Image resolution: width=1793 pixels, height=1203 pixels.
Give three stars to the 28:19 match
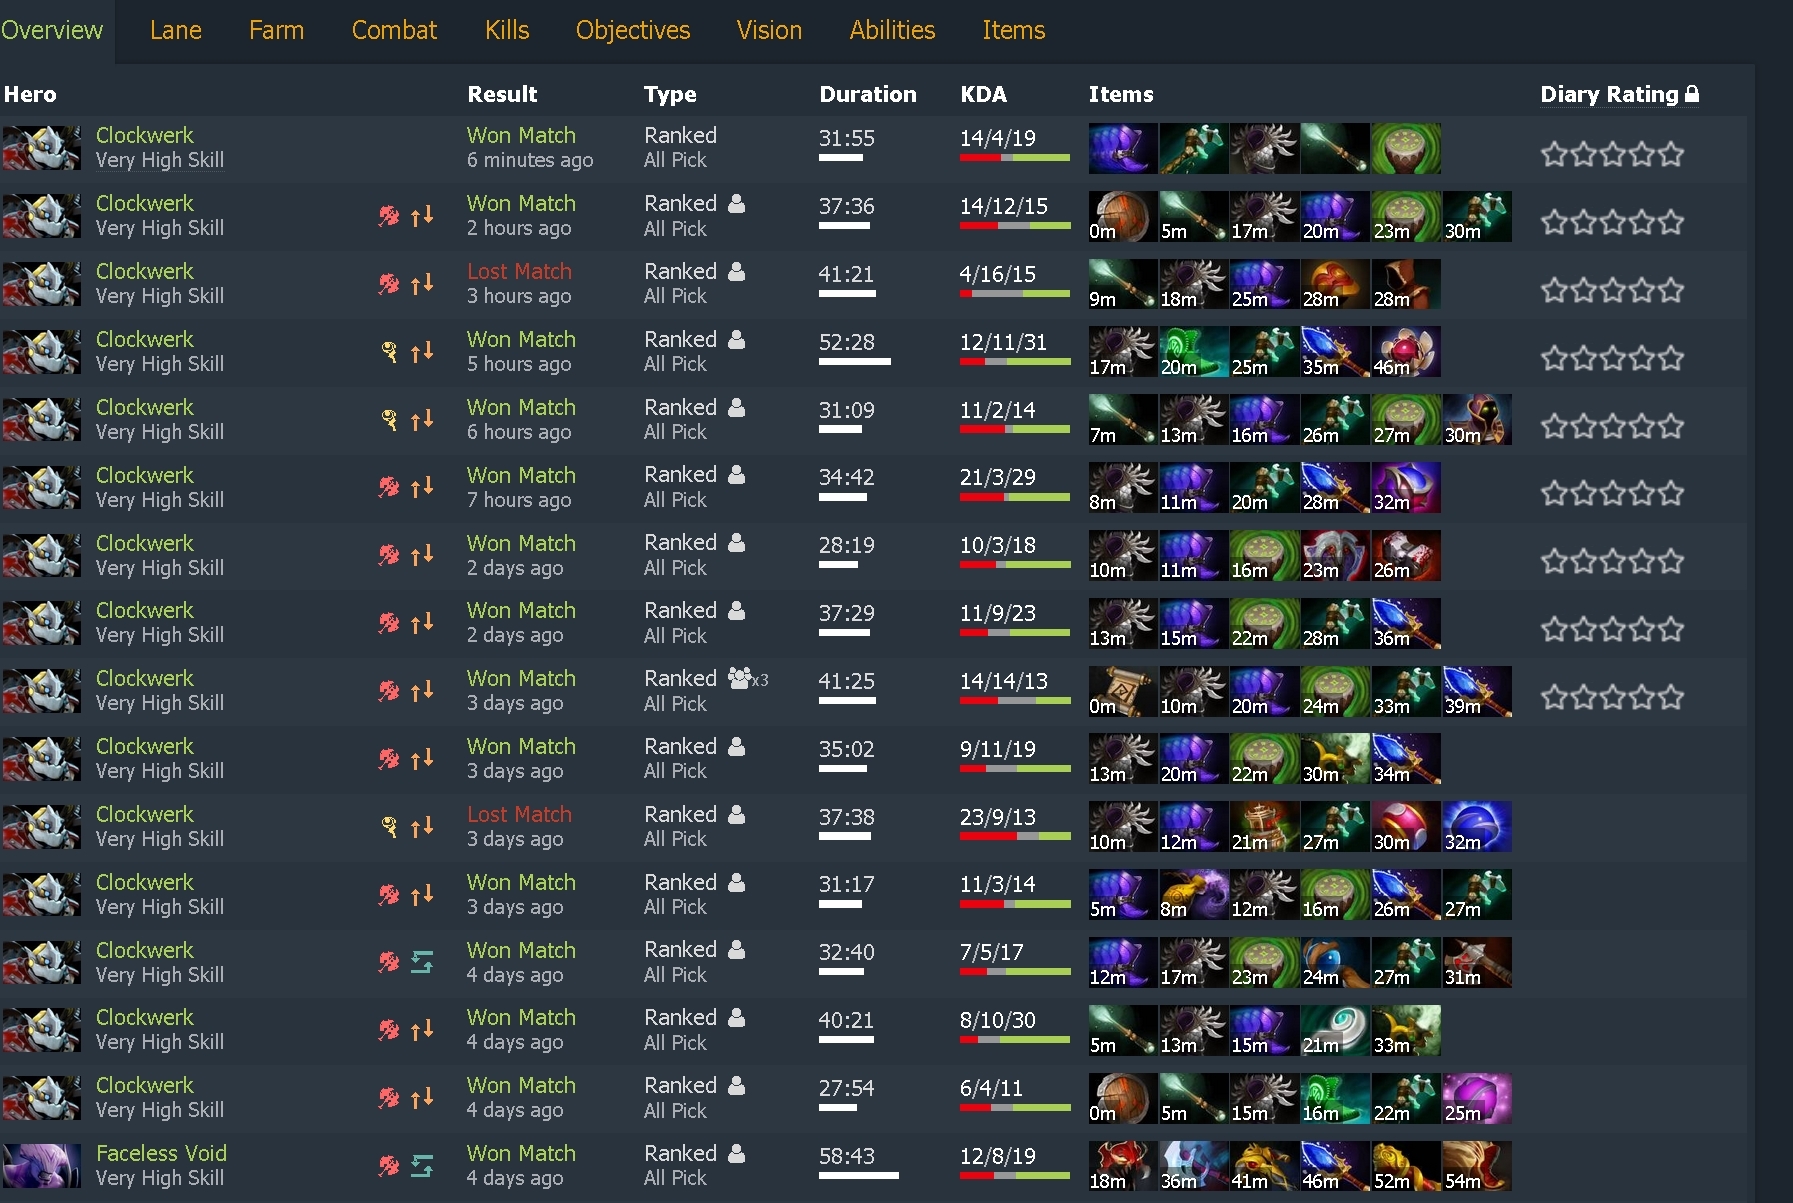click(1612, 561)
